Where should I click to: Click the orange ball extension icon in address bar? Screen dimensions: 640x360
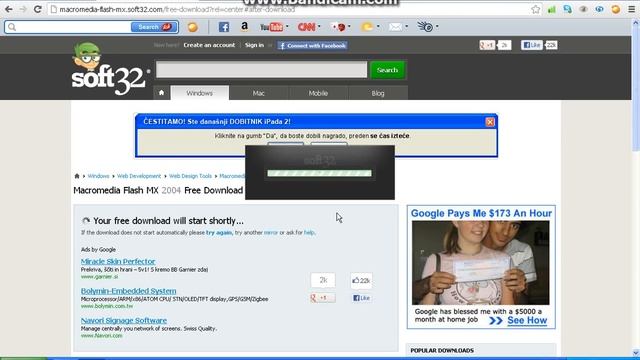click(x=616, y=9)
